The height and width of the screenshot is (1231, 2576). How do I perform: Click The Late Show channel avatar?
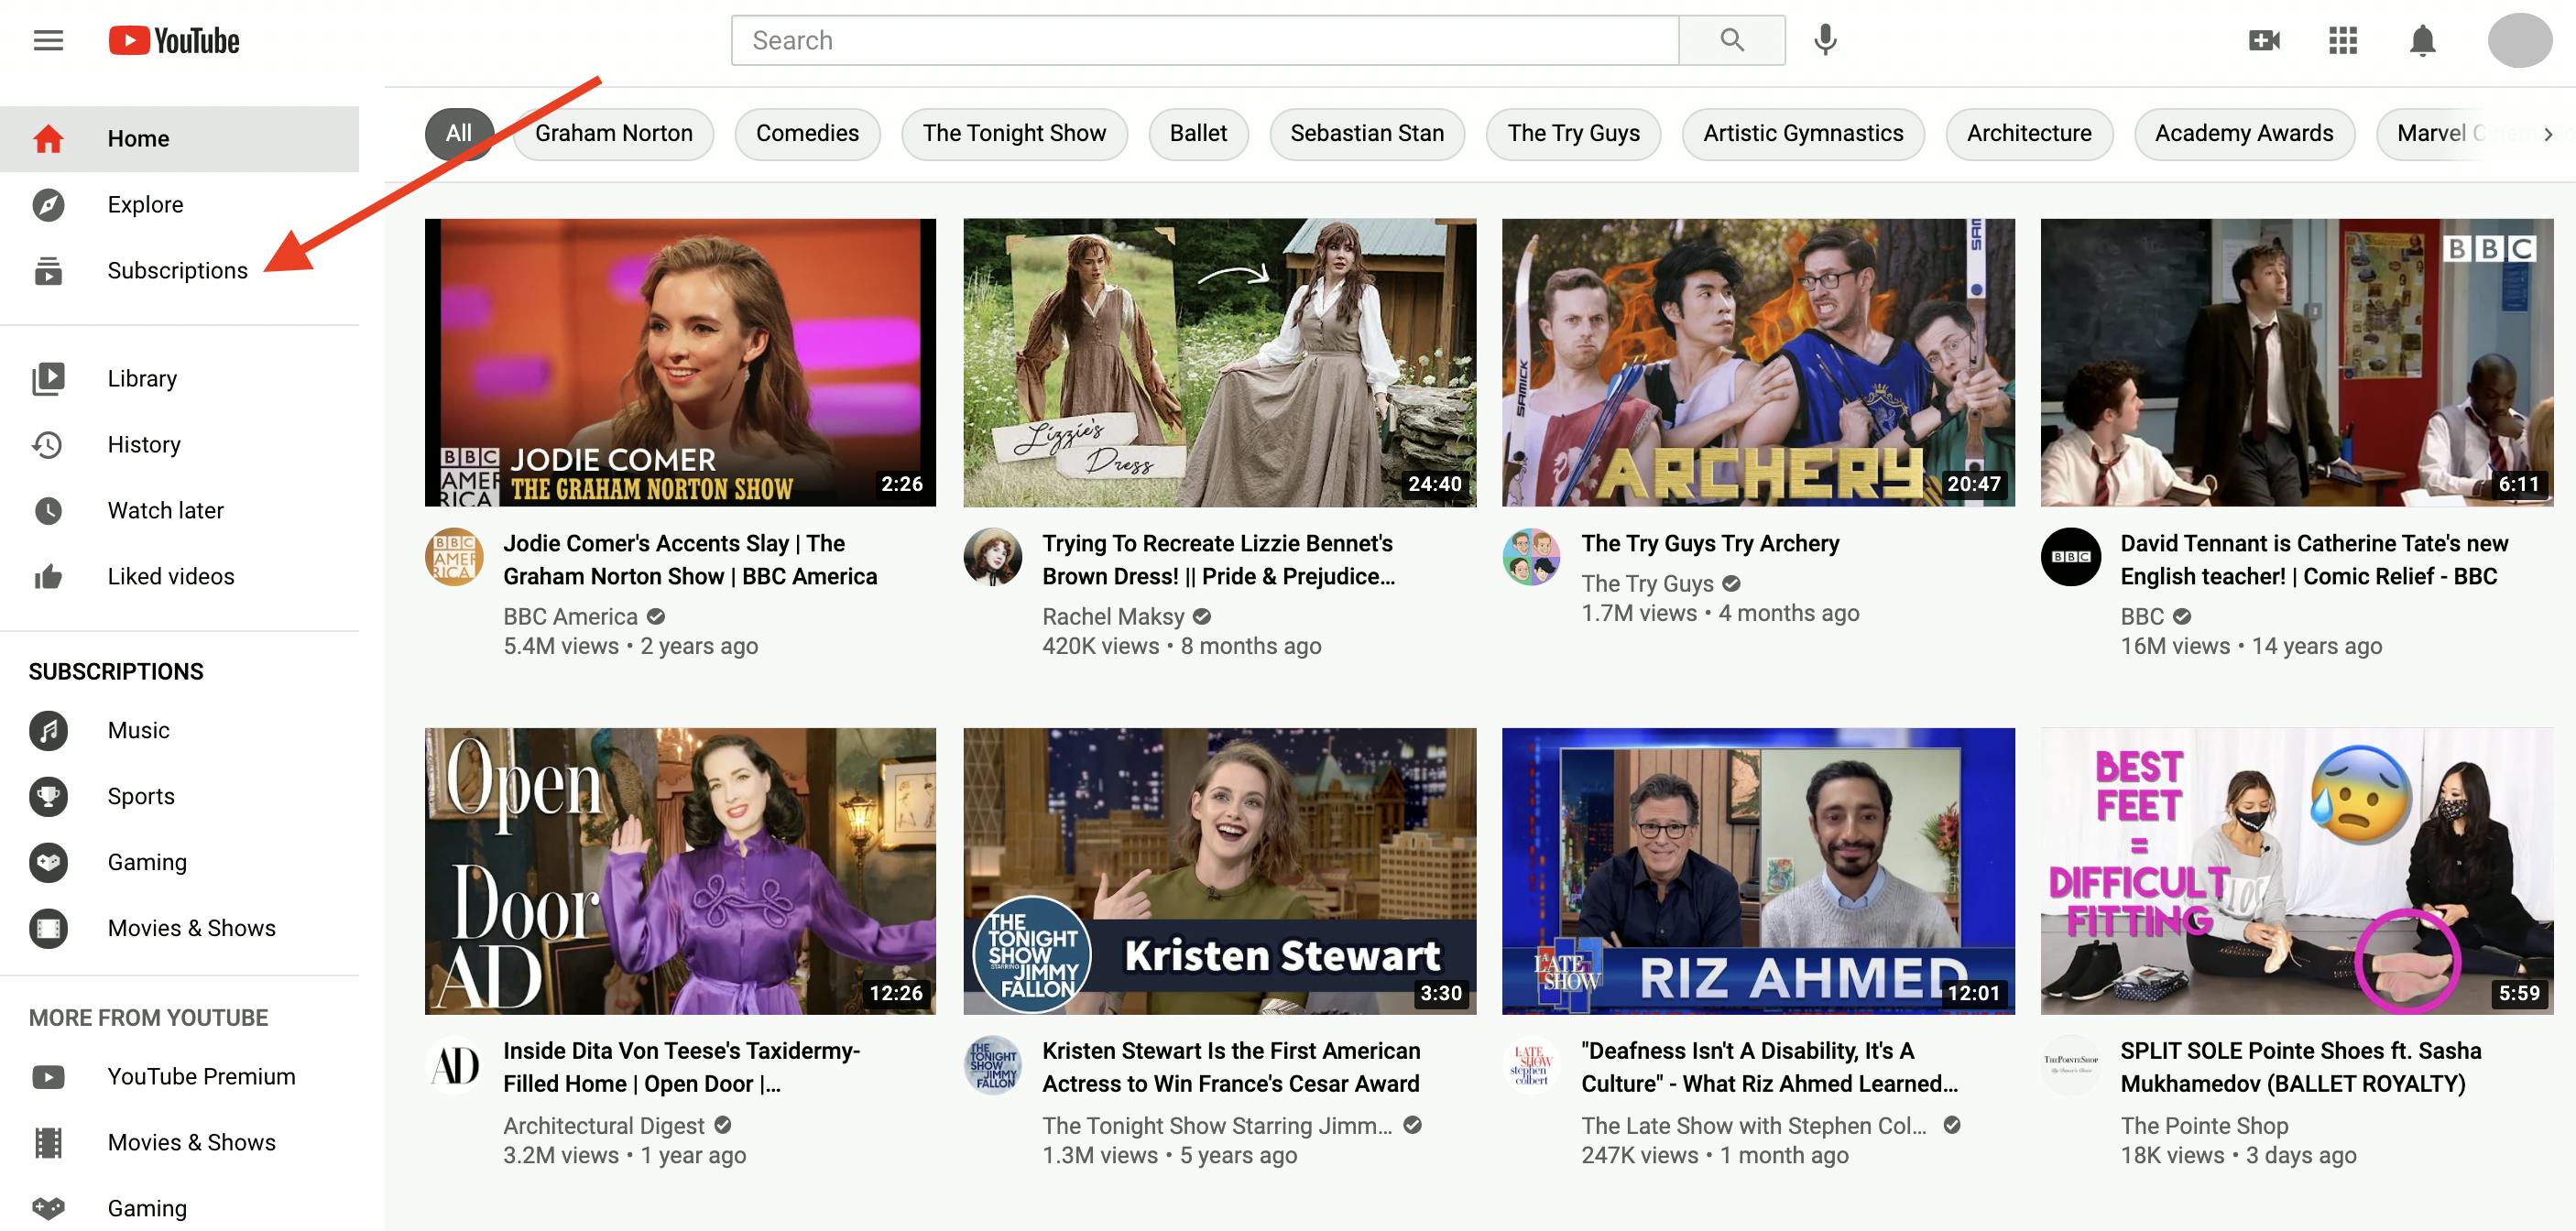coord(1531,1065)
